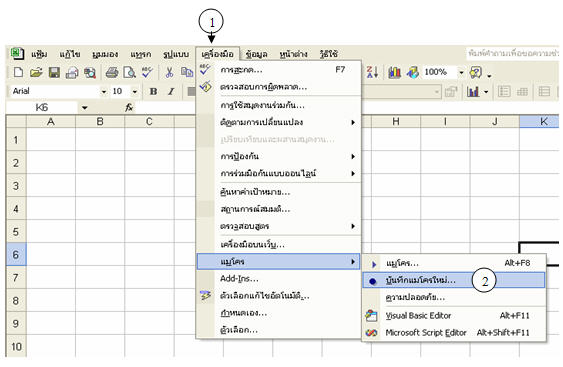Click the insert function fx icon
563x367 pixels.
click(129, 107)
